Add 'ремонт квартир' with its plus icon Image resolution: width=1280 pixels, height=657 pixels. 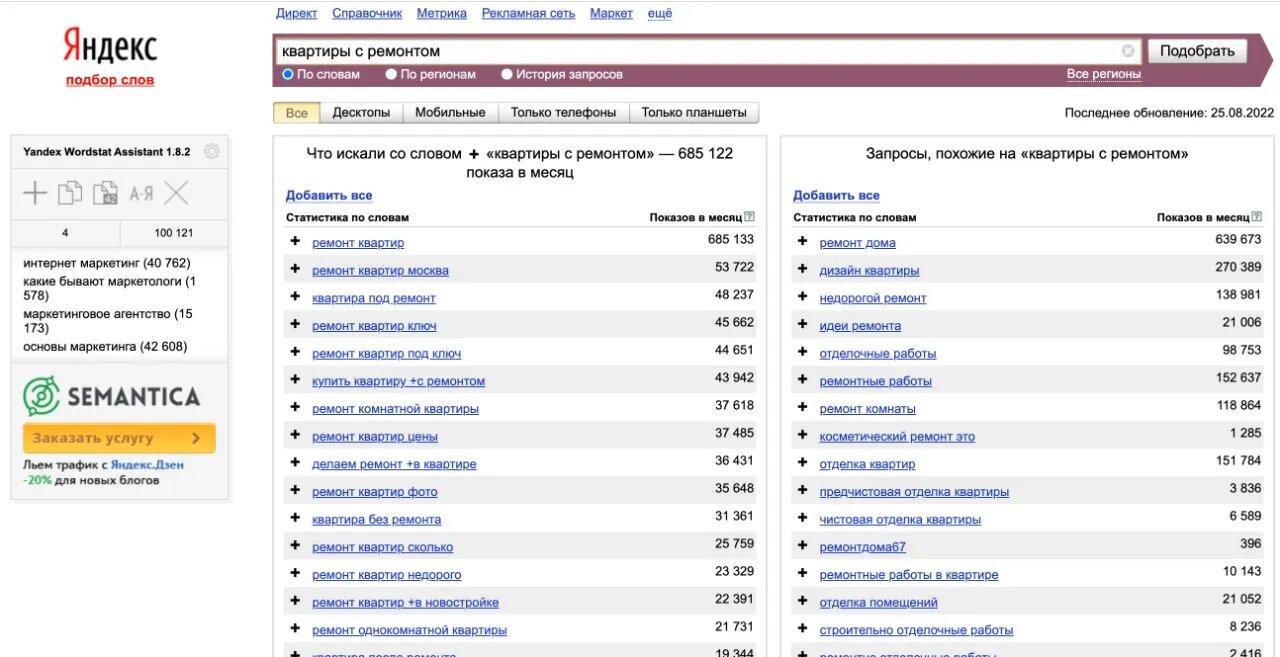(x=295, y=242)
